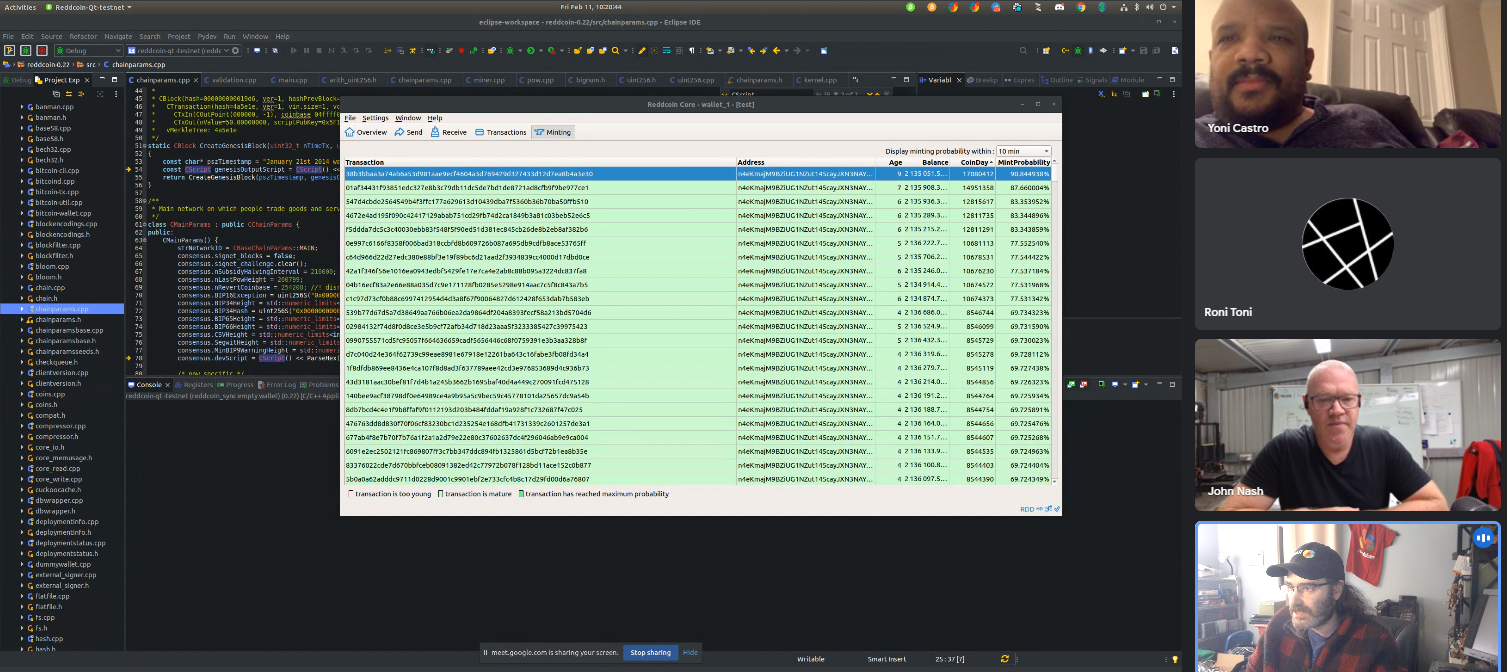Expand banman.cpp in Project Explorer

pyautogui.click(x=22, y=106)
